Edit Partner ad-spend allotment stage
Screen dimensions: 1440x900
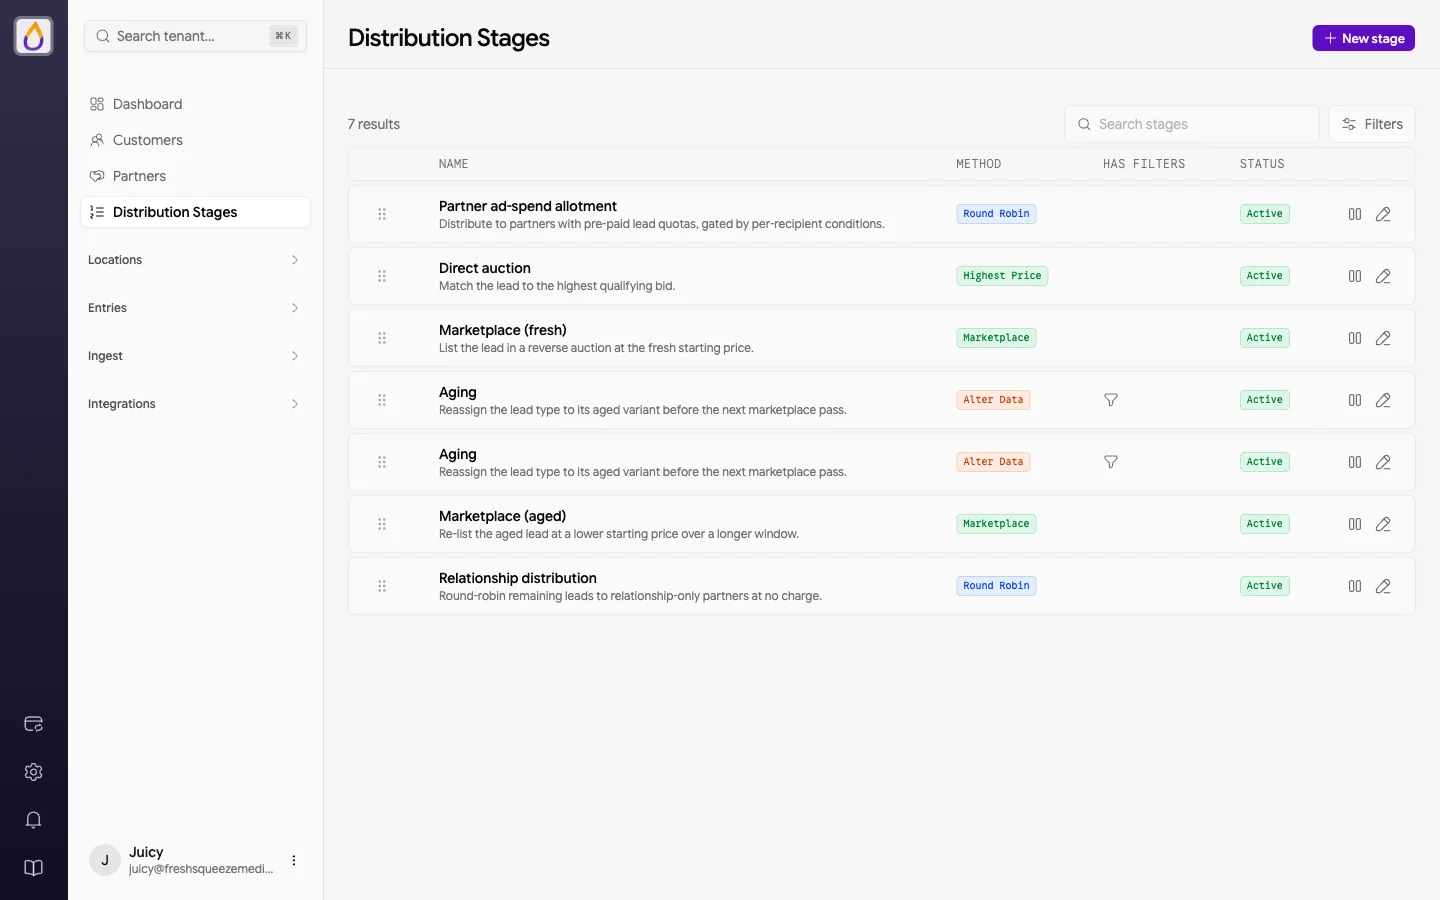point(1383,214)
